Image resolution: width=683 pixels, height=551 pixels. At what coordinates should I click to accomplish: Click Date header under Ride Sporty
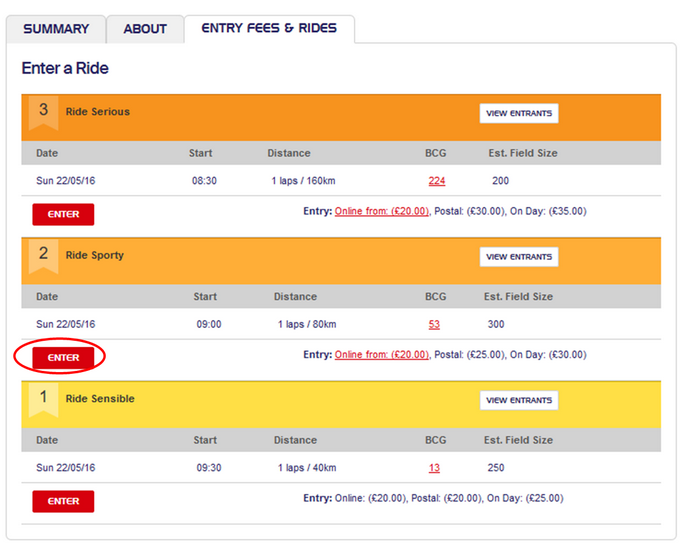point(47,297)
